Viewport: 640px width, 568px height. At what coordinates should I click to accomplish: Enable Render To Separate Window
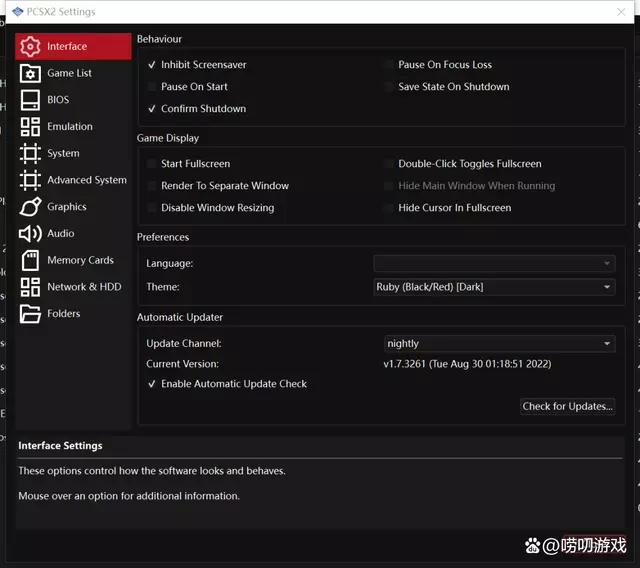pyautogui.click(x=152, y=186)
